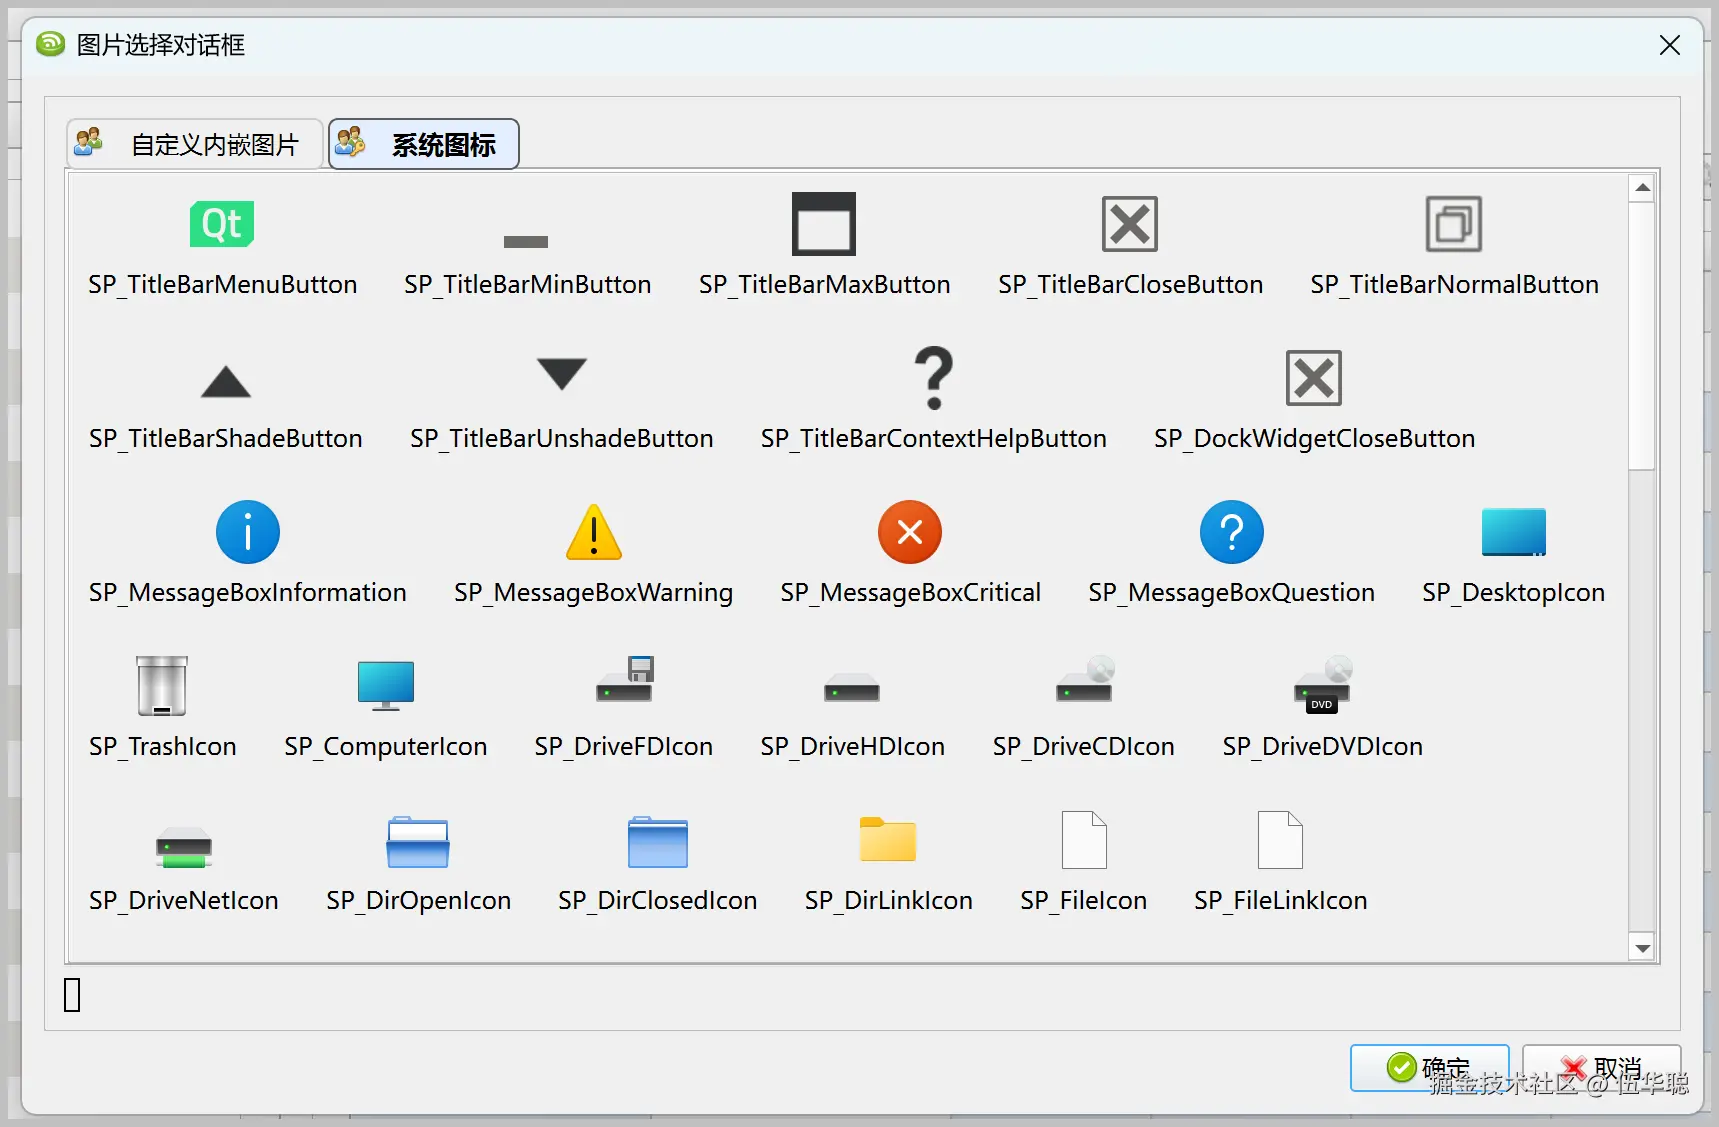Screen dimensions: 1719x1127
Task: Choose the SP_MessageBoxQuestion blue icon
Action: (x=1232, y=532)
